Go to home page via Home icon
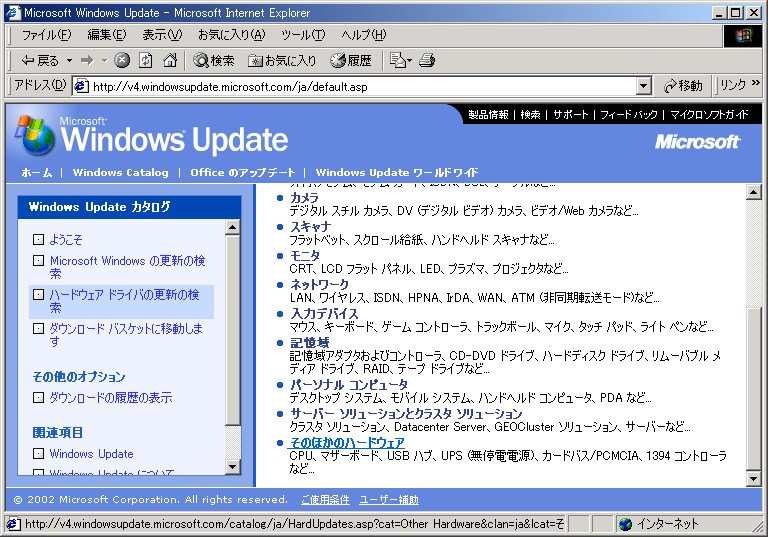 click(x=169, y=60)
